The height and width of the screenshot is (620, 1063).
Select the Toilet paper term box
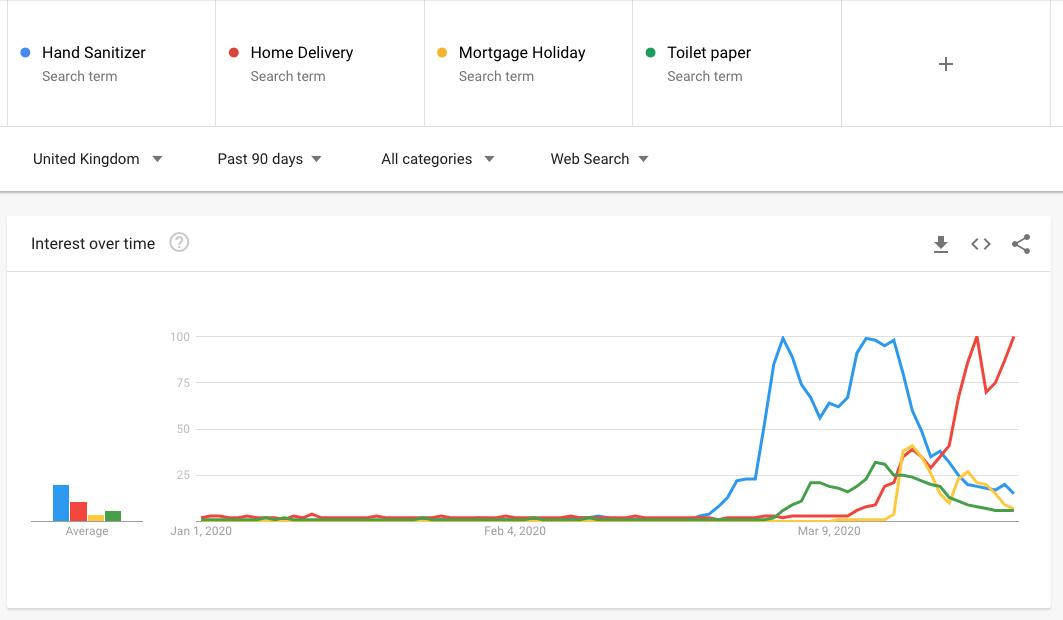coord(737,64)
